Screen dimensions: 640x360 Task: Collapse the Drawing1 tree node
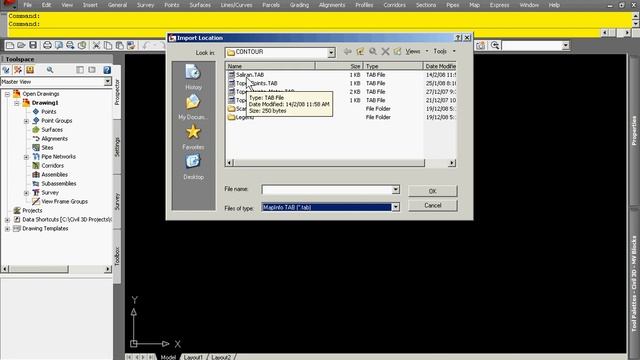[17, 103]
